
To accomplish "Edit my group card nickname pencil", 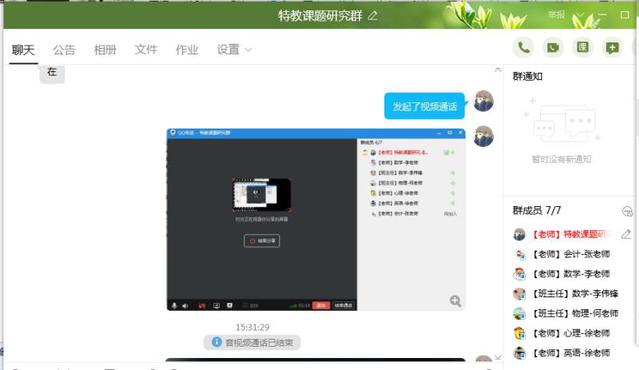I will (x=626, y=234).
